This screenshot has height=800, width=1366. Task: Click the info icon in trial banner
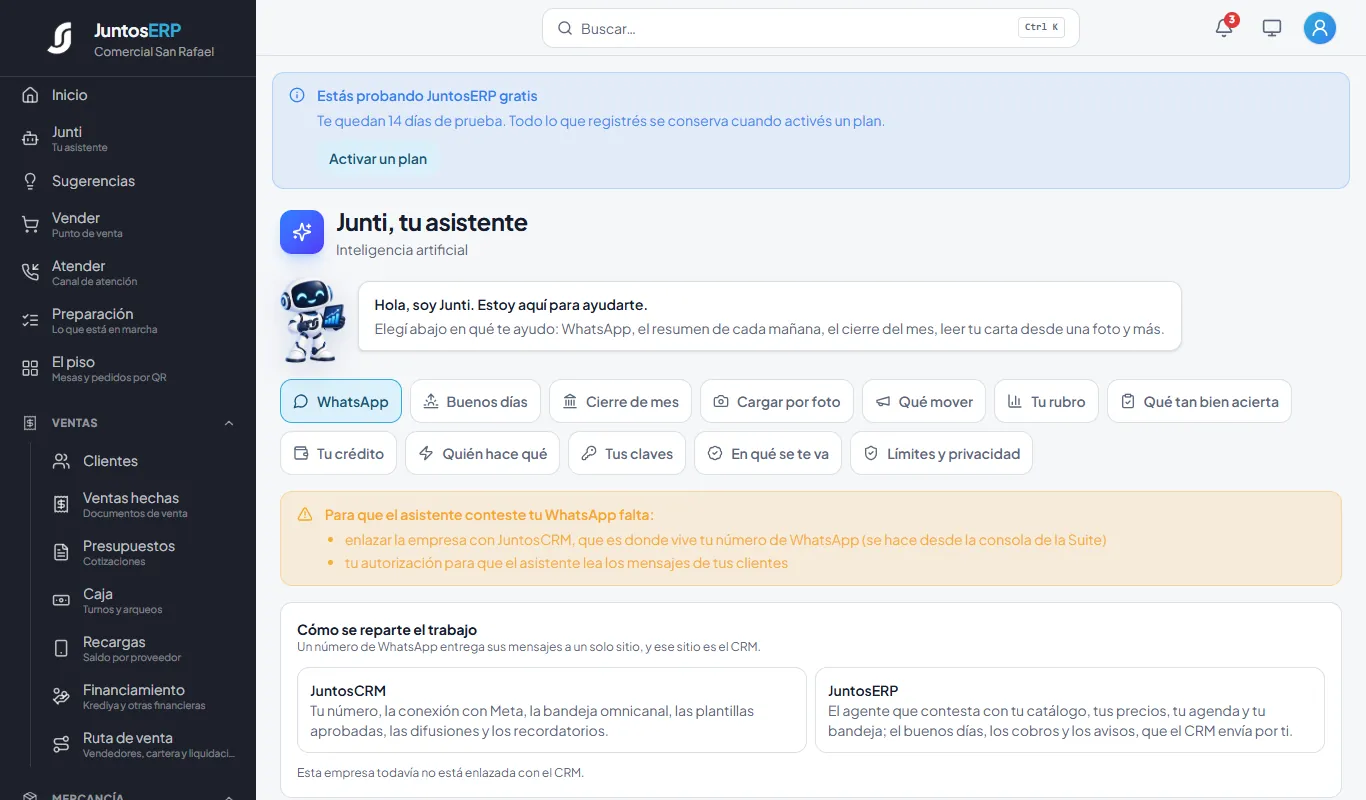coord(297,96)
